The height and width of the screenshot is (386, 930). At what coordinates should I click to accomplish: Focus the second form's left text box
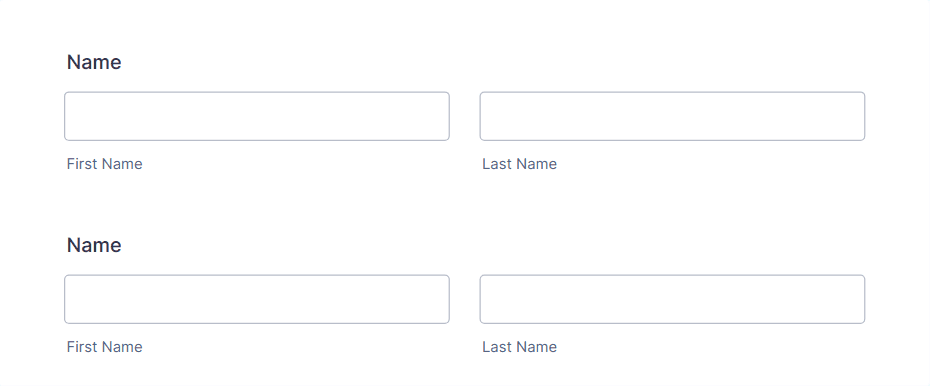(x=257, y=299)
